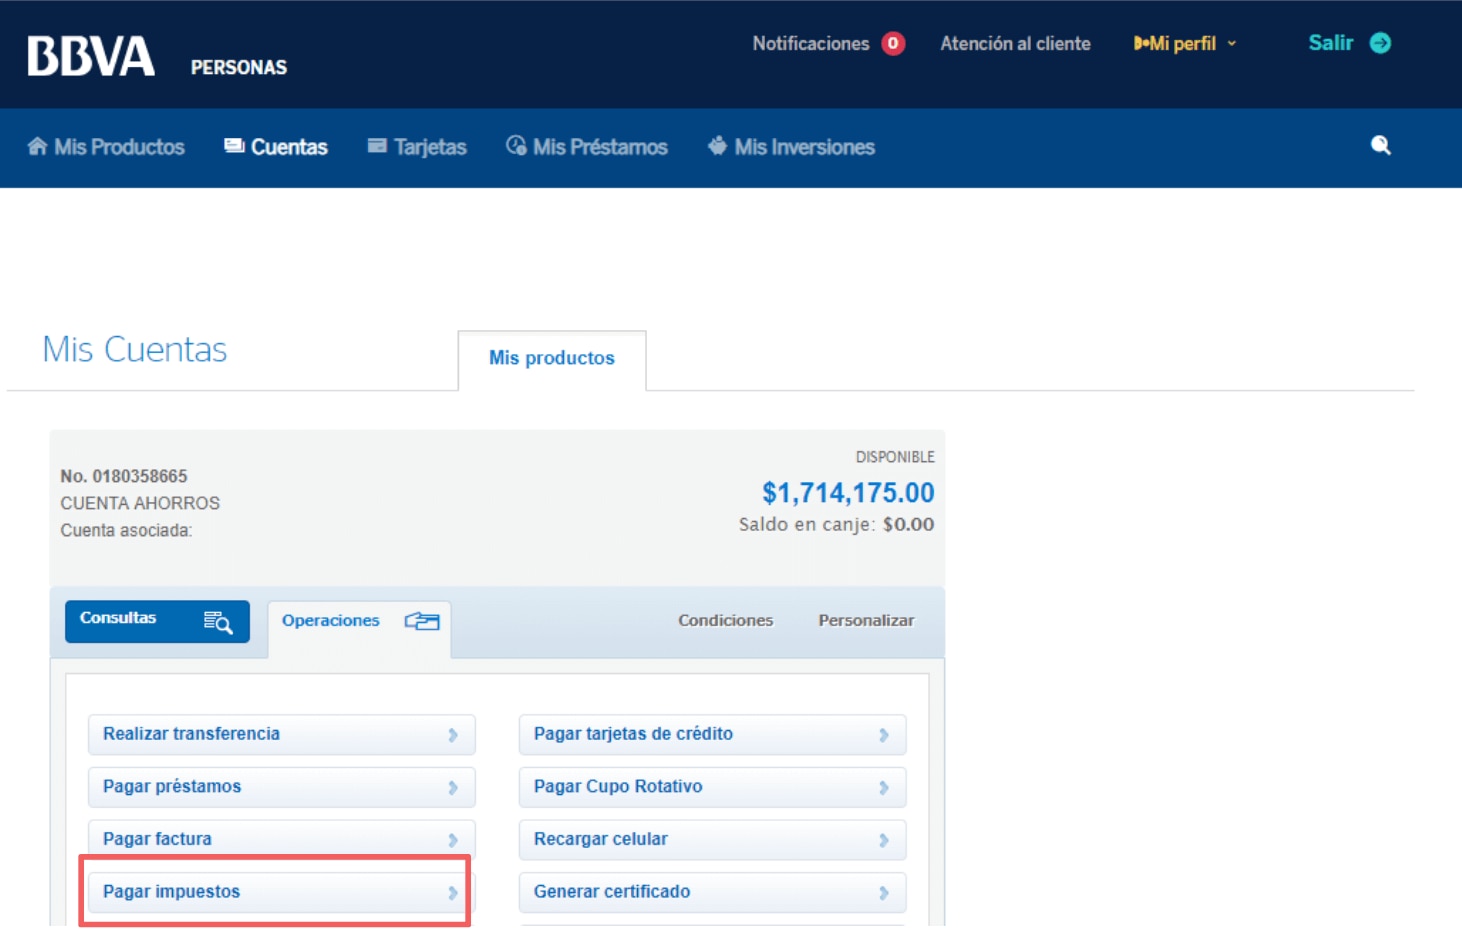Select Realizar transferencia operation

point(281,734)
